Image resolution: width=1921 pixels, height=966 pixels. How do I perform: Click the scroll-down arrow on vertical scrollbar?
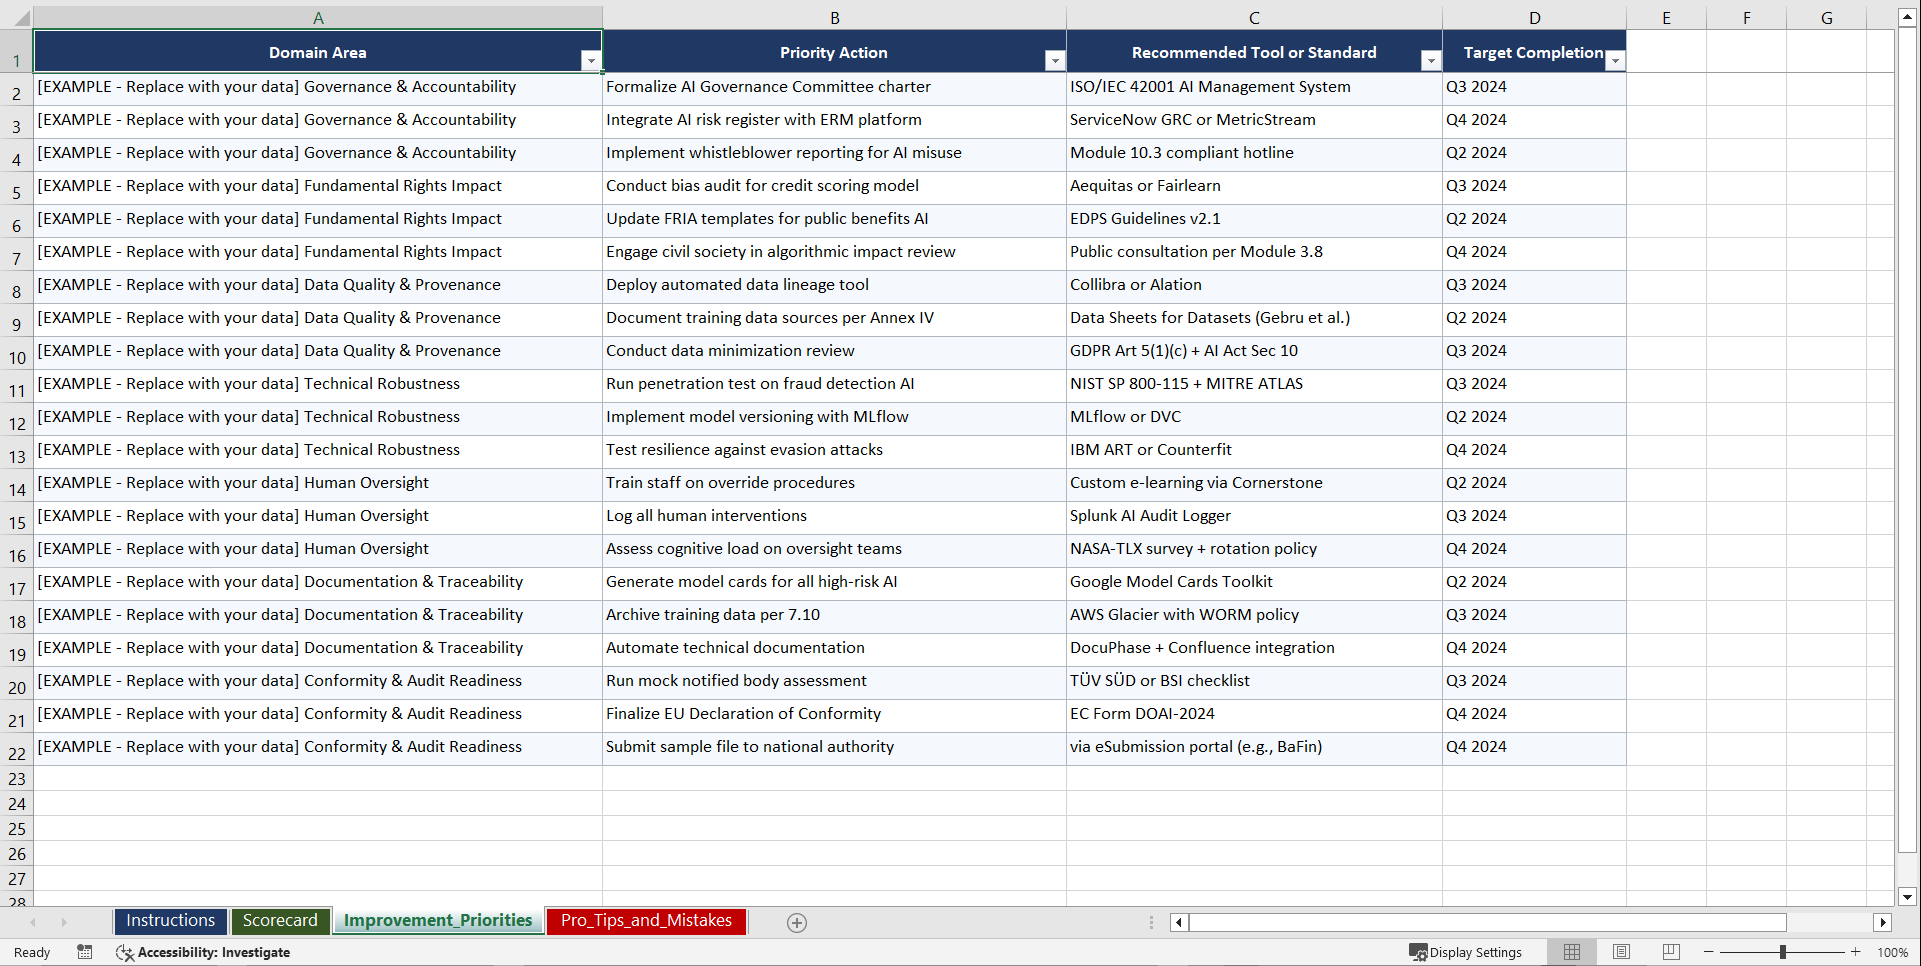pyautogui.click(x=1908, y=897)
